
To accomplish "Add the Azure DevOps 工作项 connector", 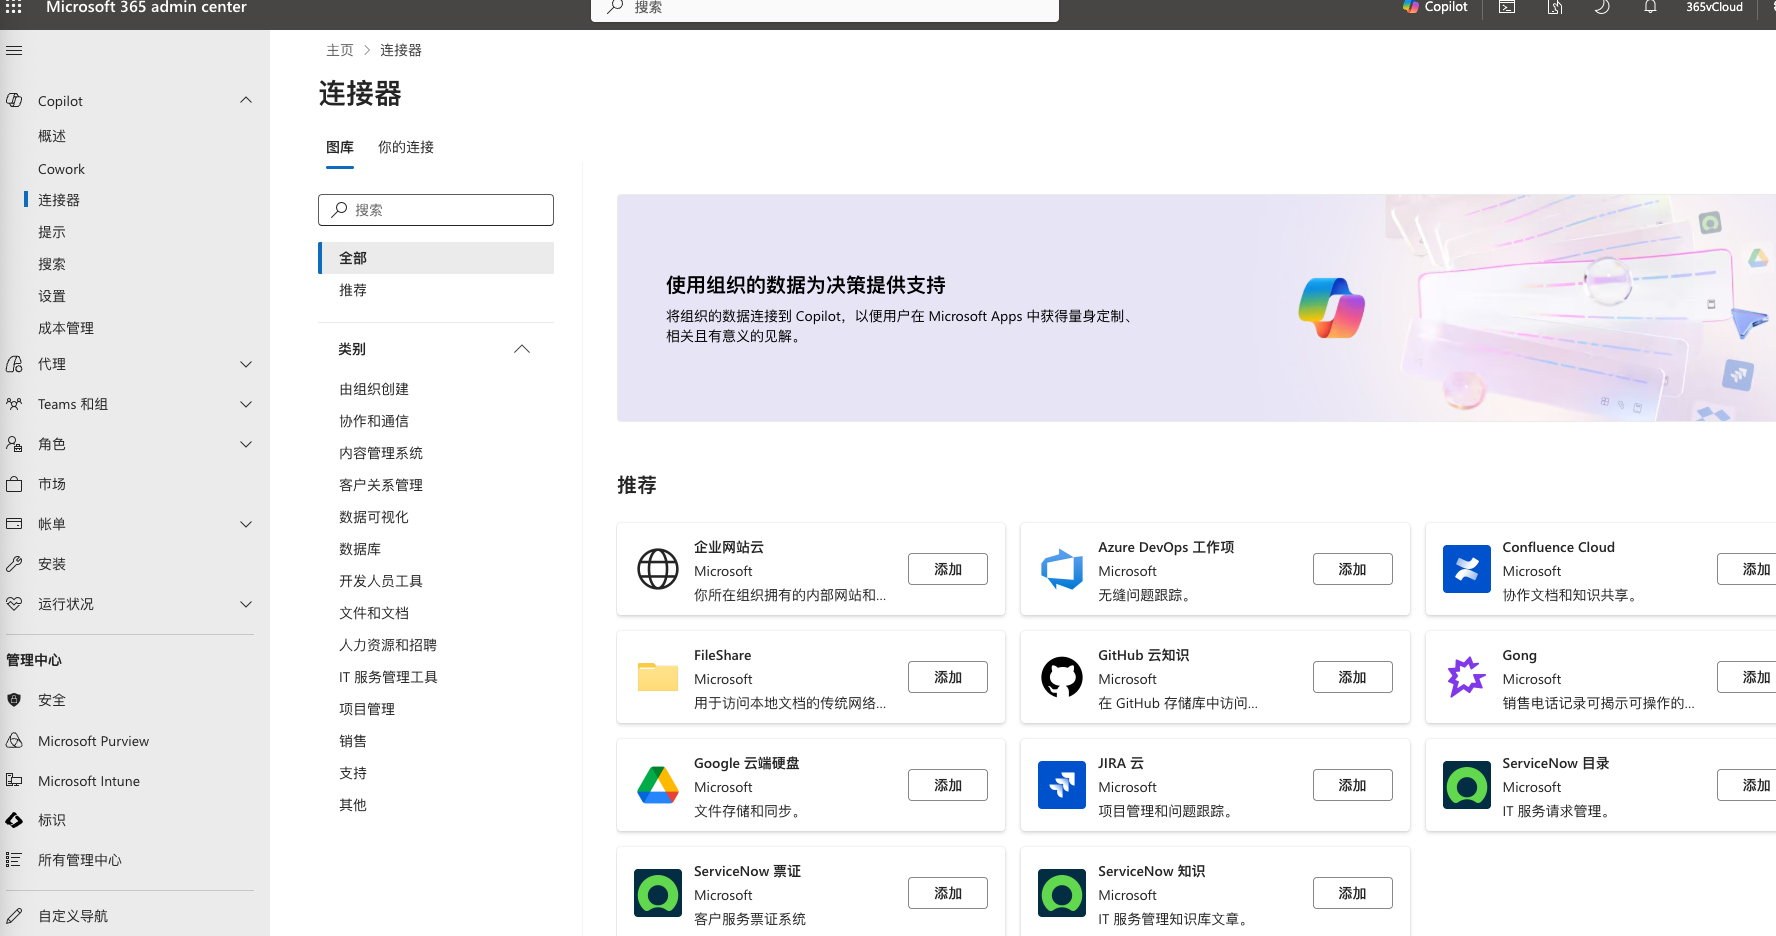I will [1352, 569].
